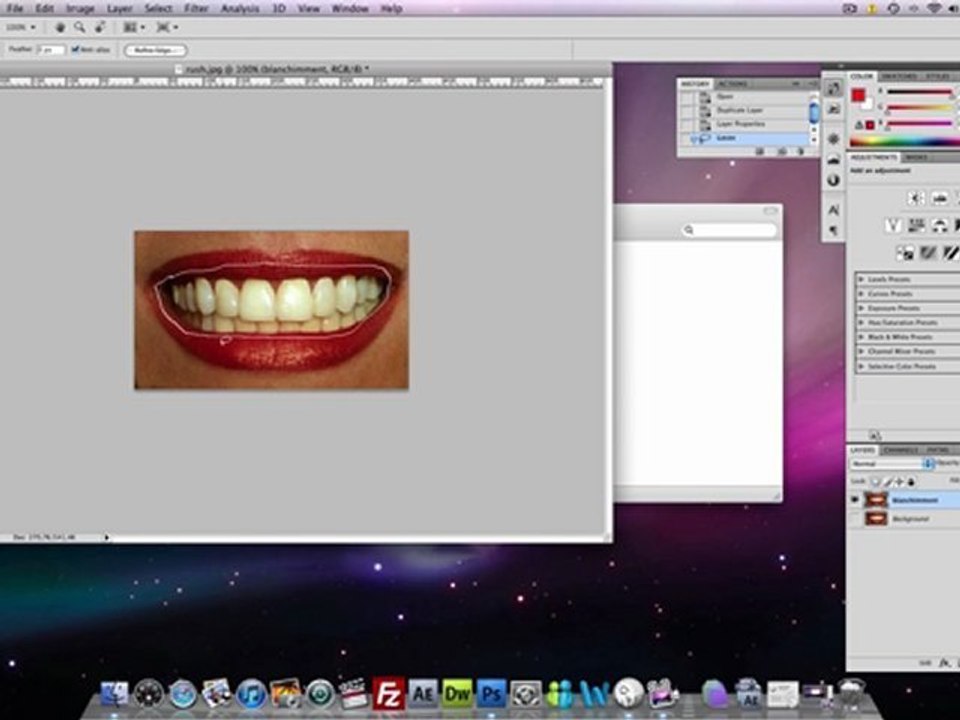Show the Background layer via its visibility box
Viewport: 960px width, 720px height.
tap(855, 519)
